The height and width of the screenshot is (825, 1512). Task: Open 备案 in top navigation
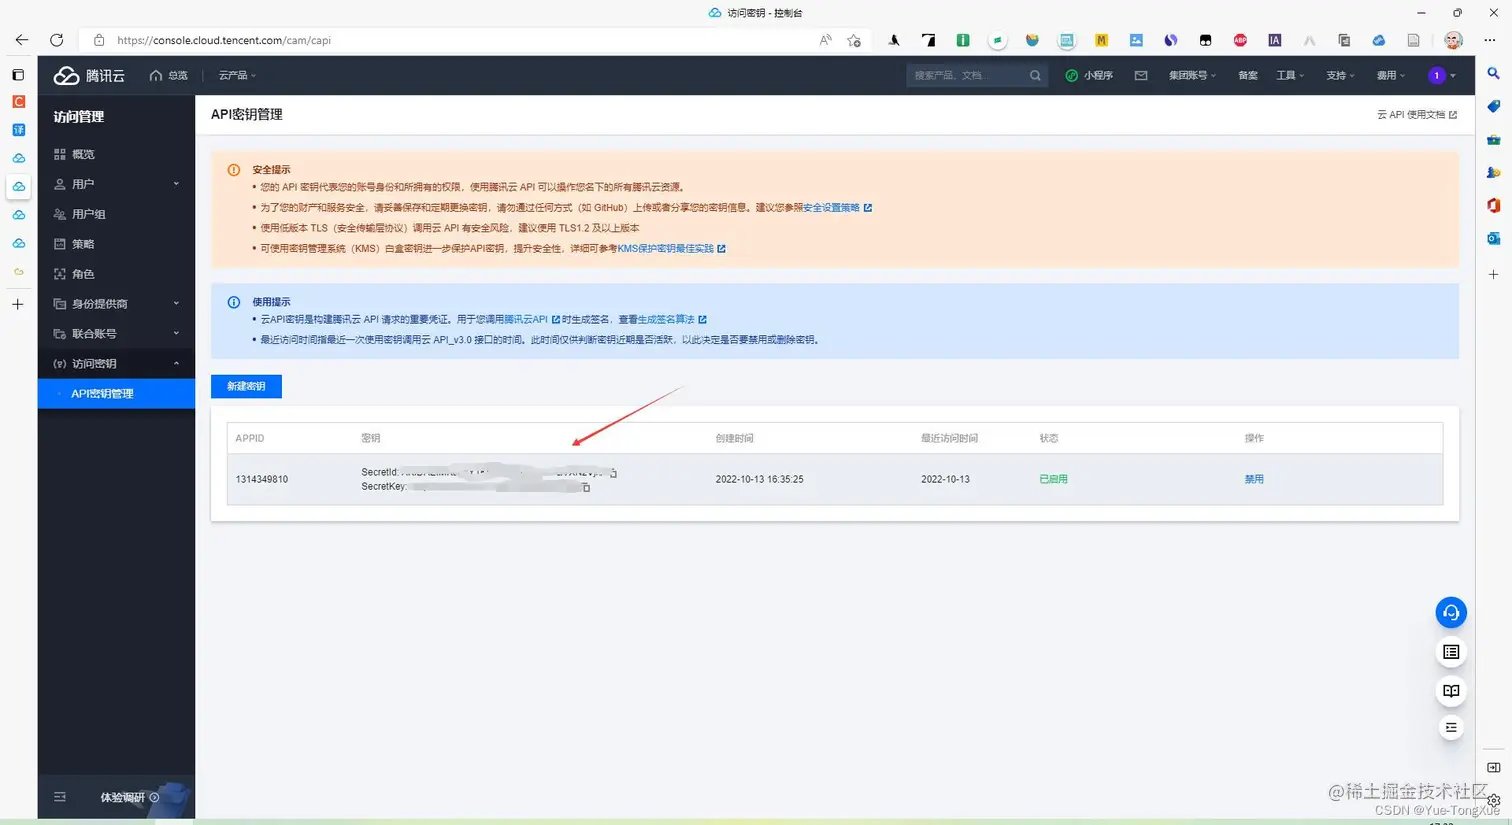point(1248,76)
